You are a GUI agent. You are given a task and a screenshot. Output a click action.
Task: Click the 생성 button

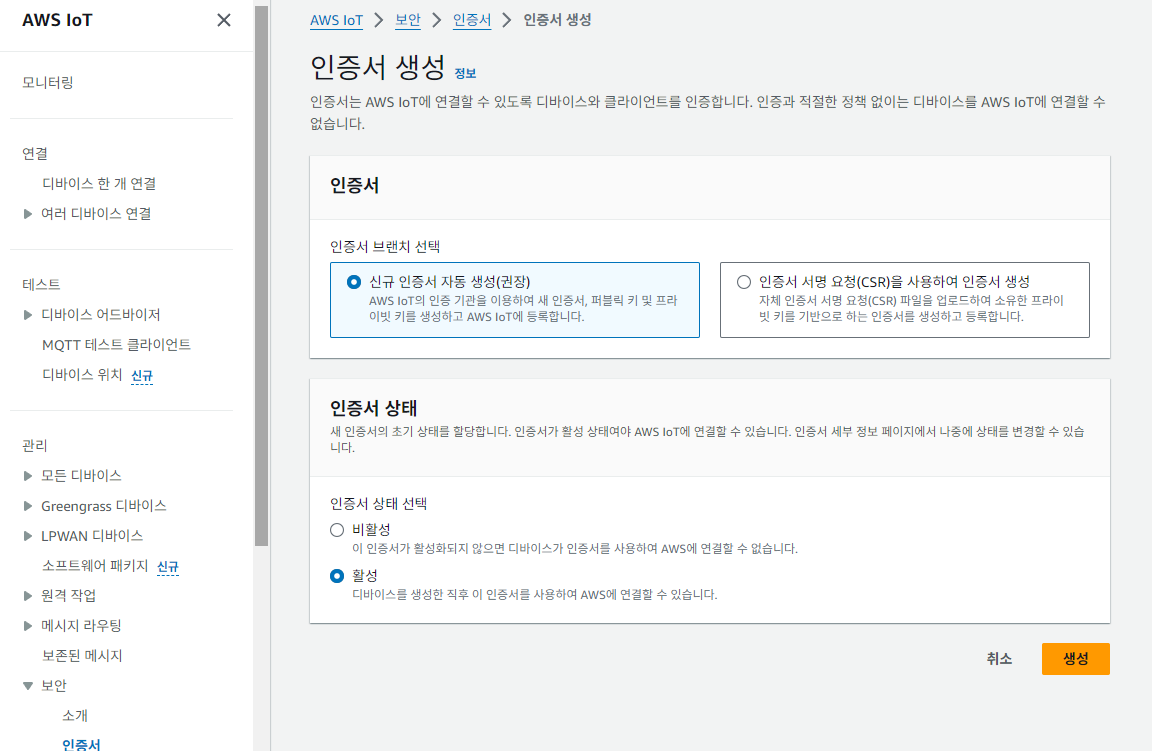[1076, 658]
